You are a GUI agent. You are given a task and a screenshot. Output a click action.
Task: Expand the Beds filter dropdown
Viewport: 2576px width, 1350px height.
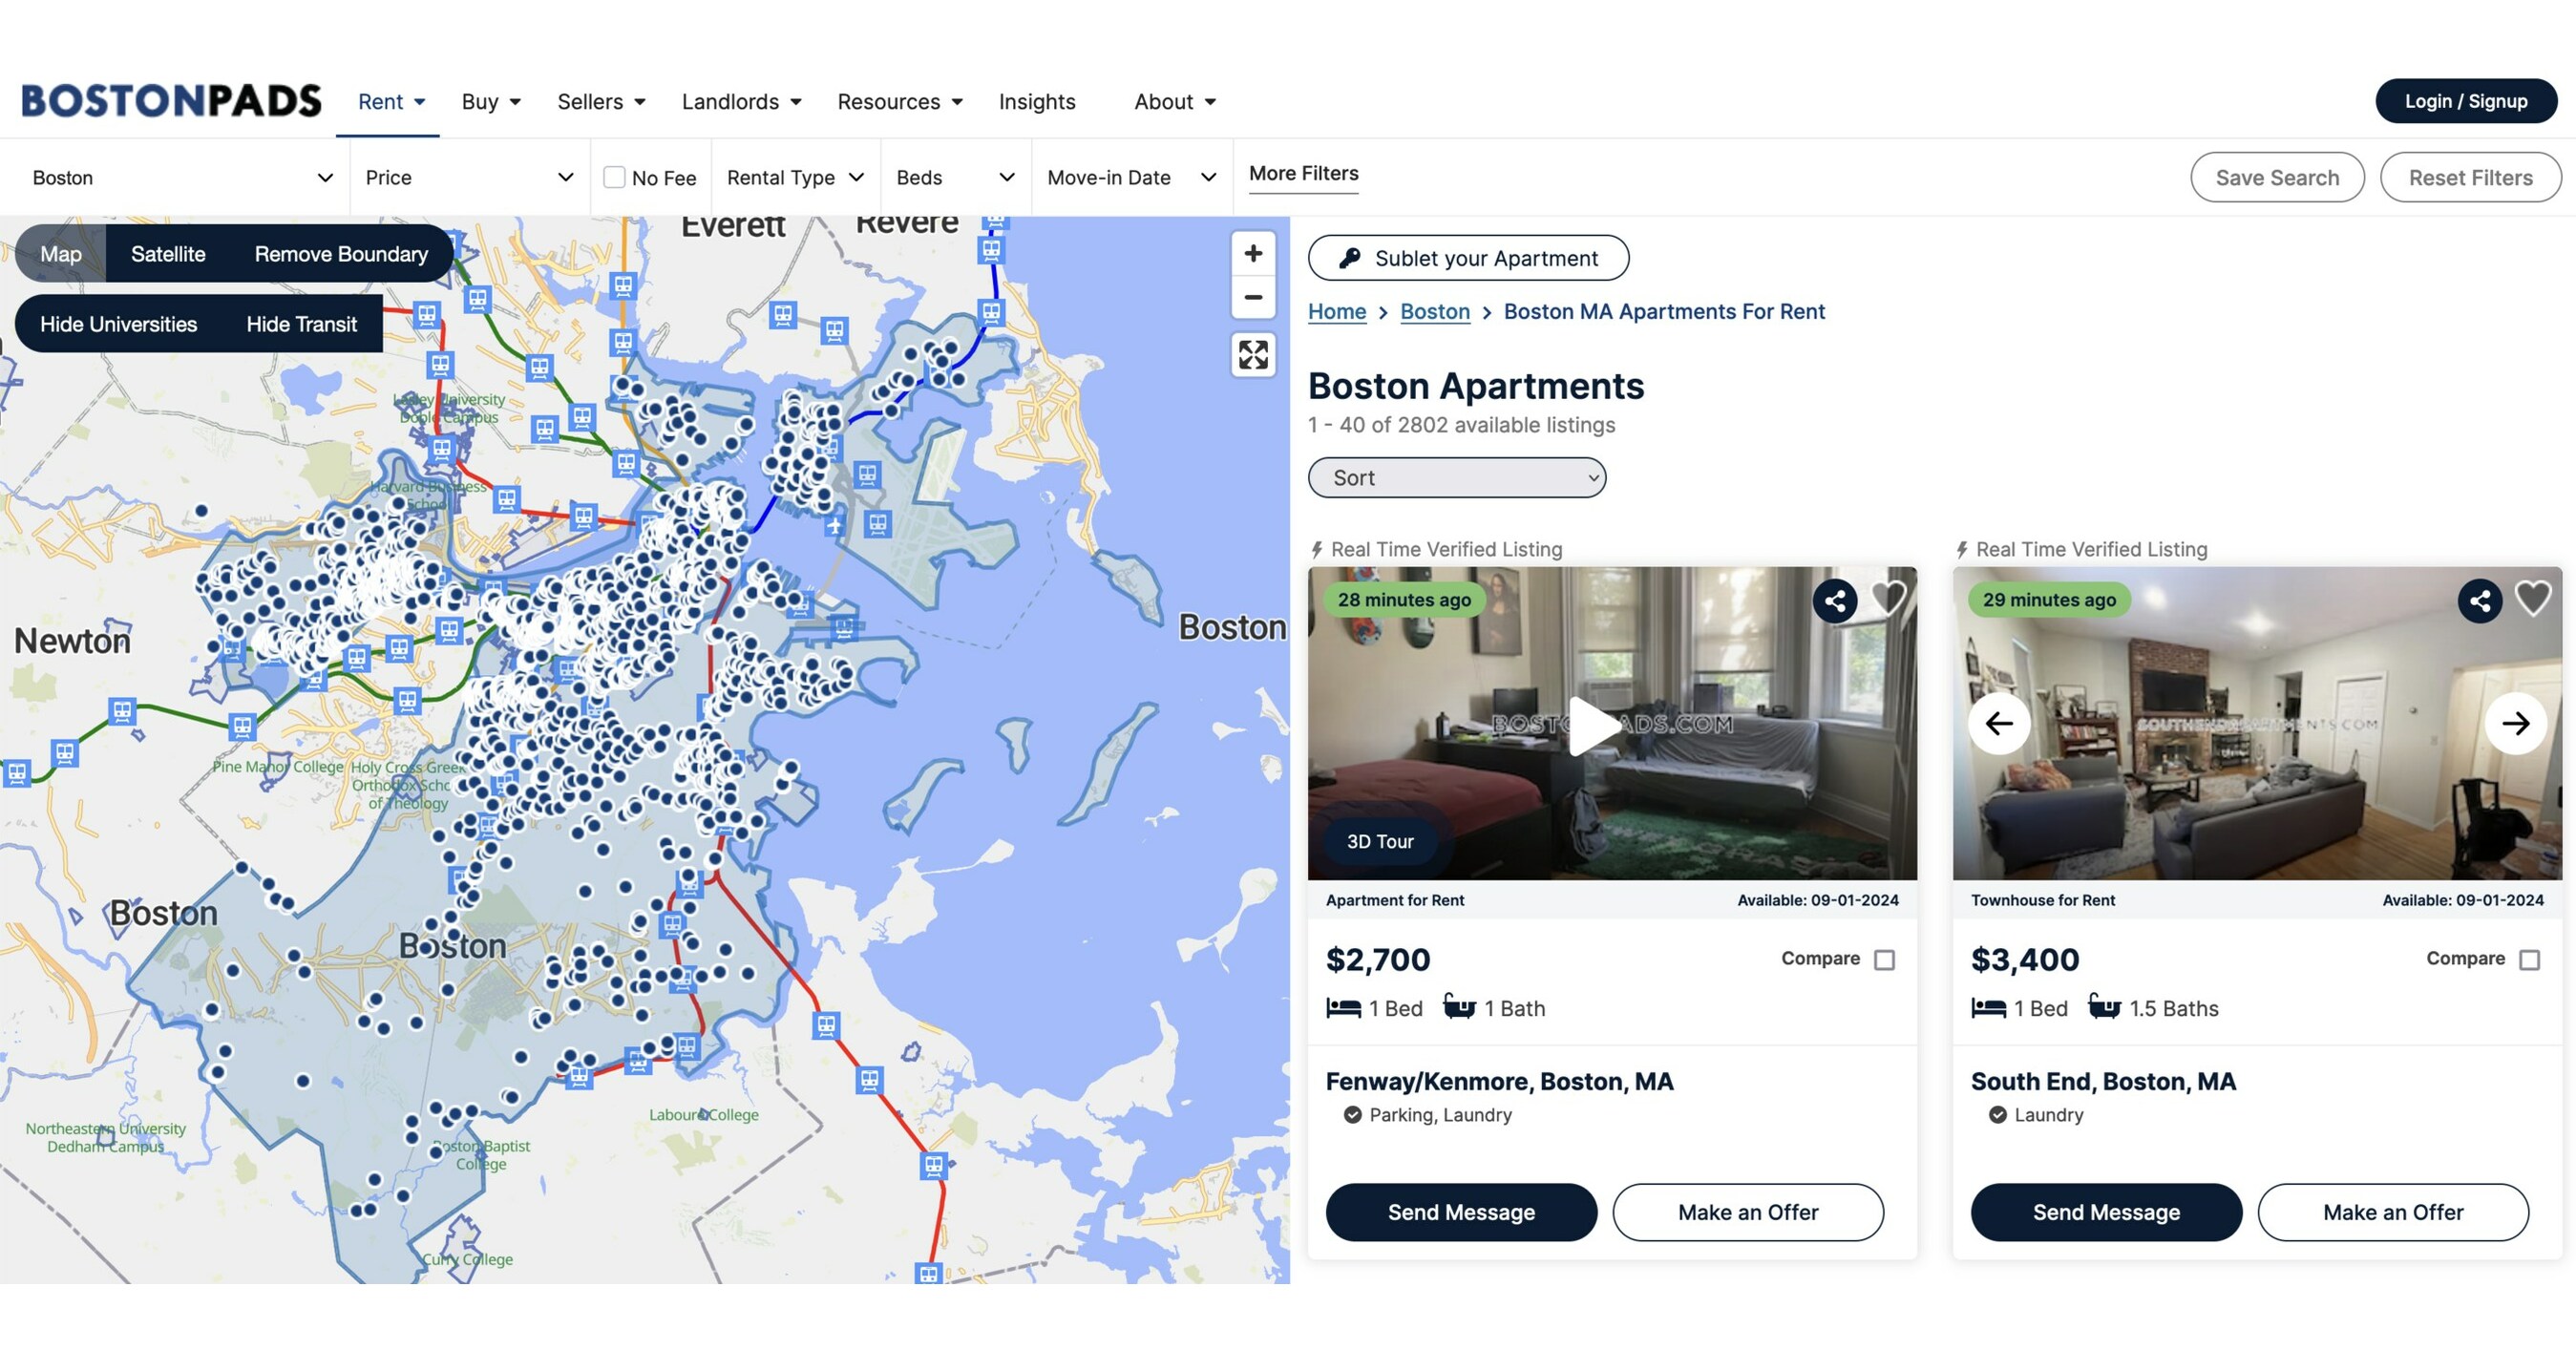coord(955,177)
